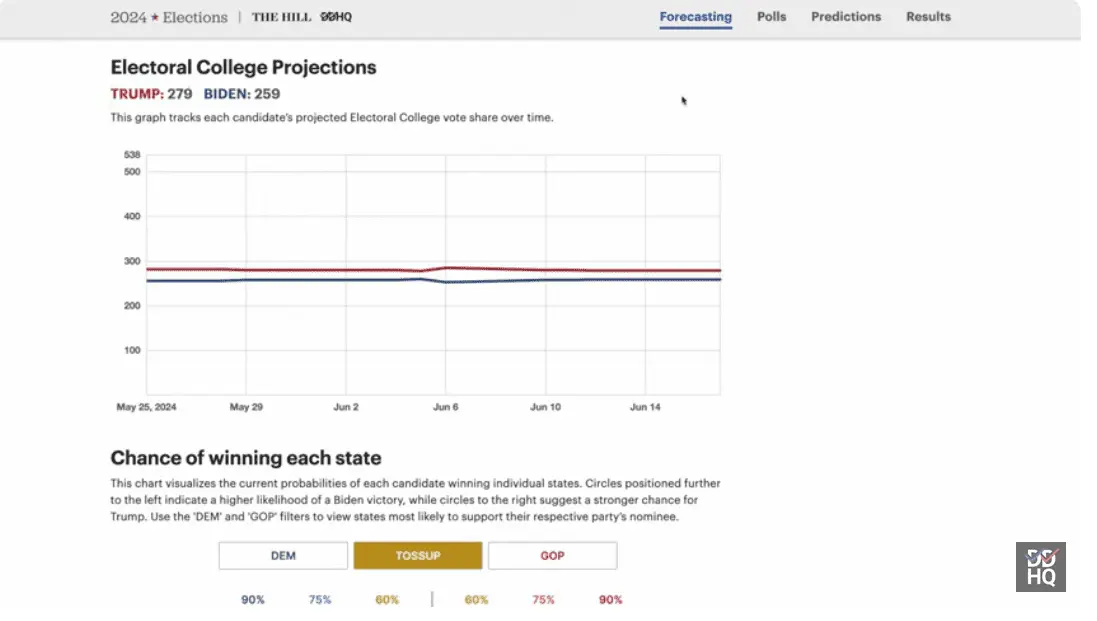Select the GOP state filter
This screenshot has width=1097, height=621.
pos(552,556)
